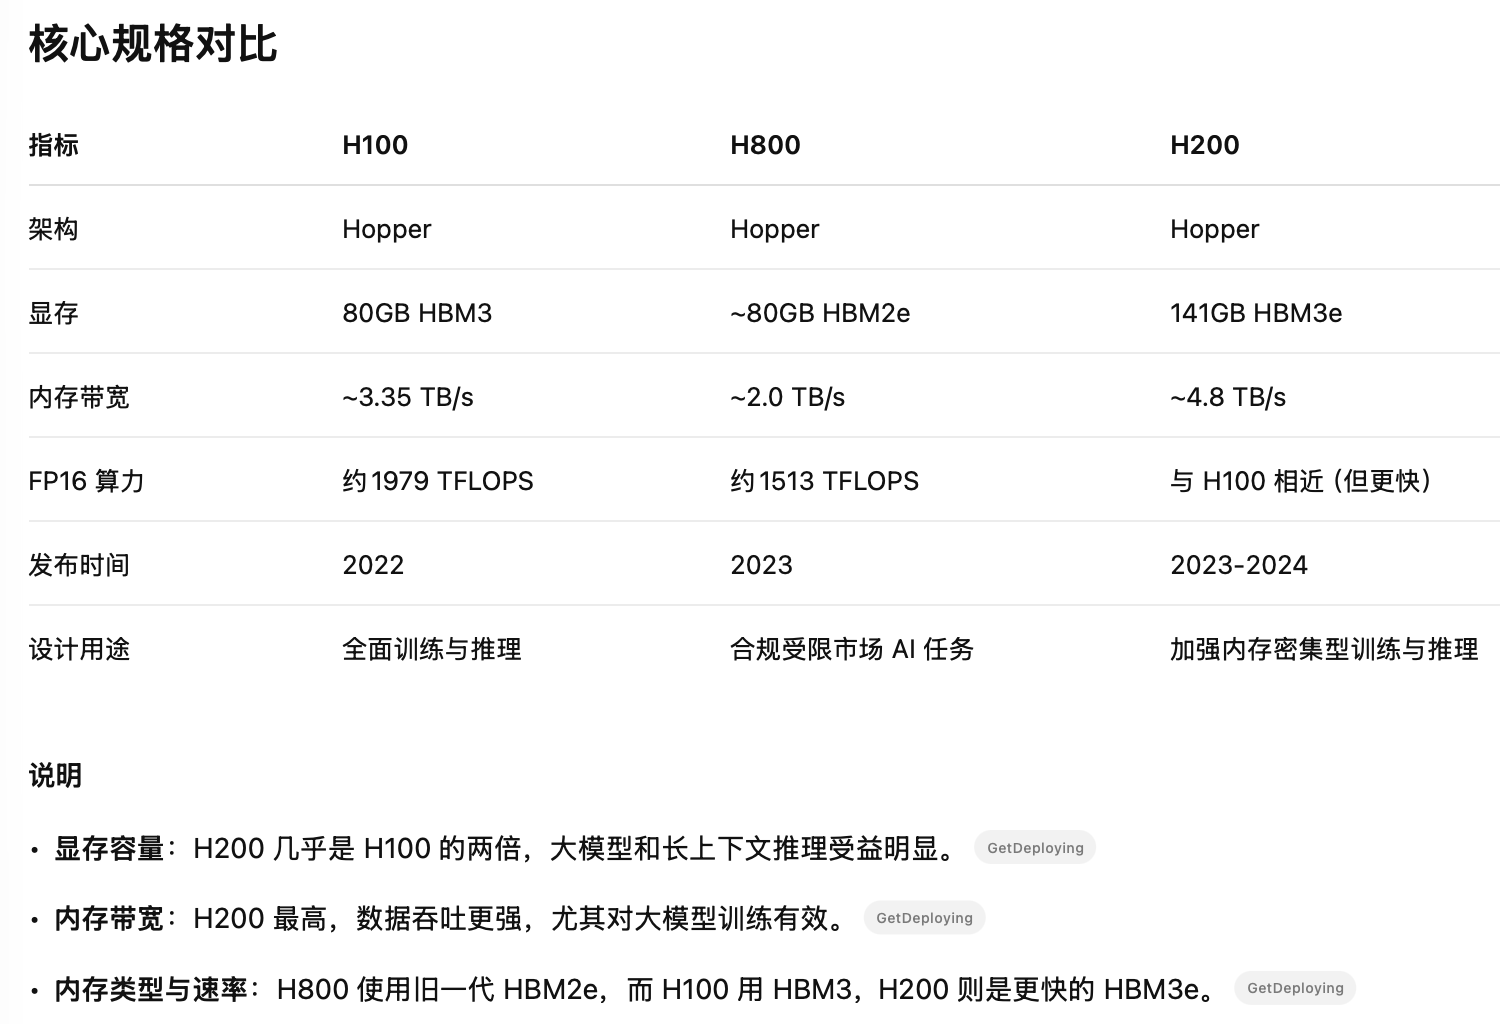This screenshot has width=1500, height=1024.
Task: Click the 说明 section heading
Action: pyautogui.click(x=55, y=775)
